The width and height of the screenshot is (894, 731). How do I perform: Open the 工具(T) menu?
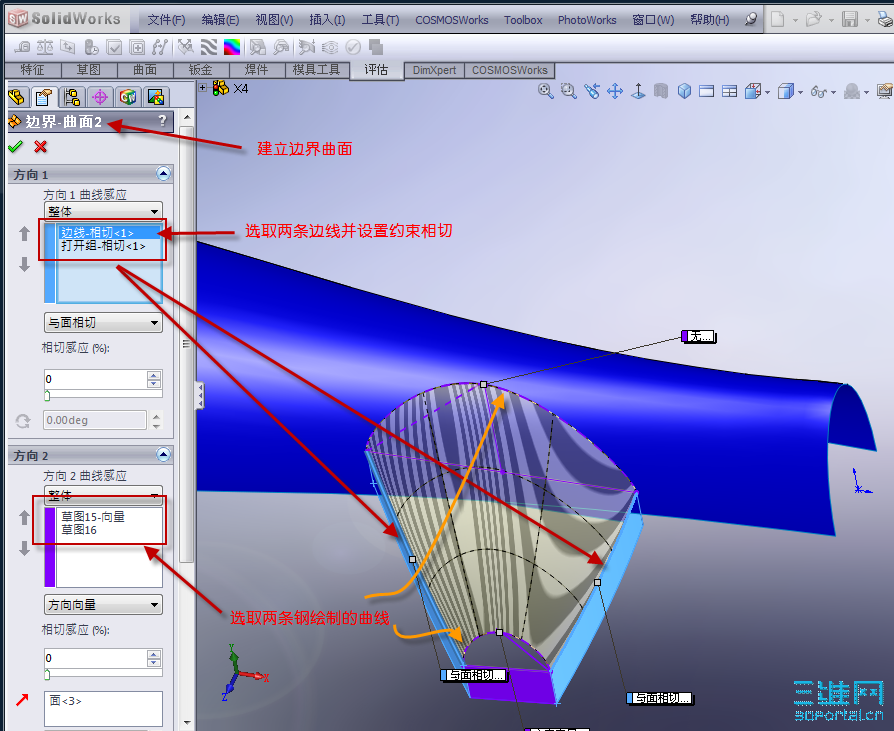(x=380, y=20)
